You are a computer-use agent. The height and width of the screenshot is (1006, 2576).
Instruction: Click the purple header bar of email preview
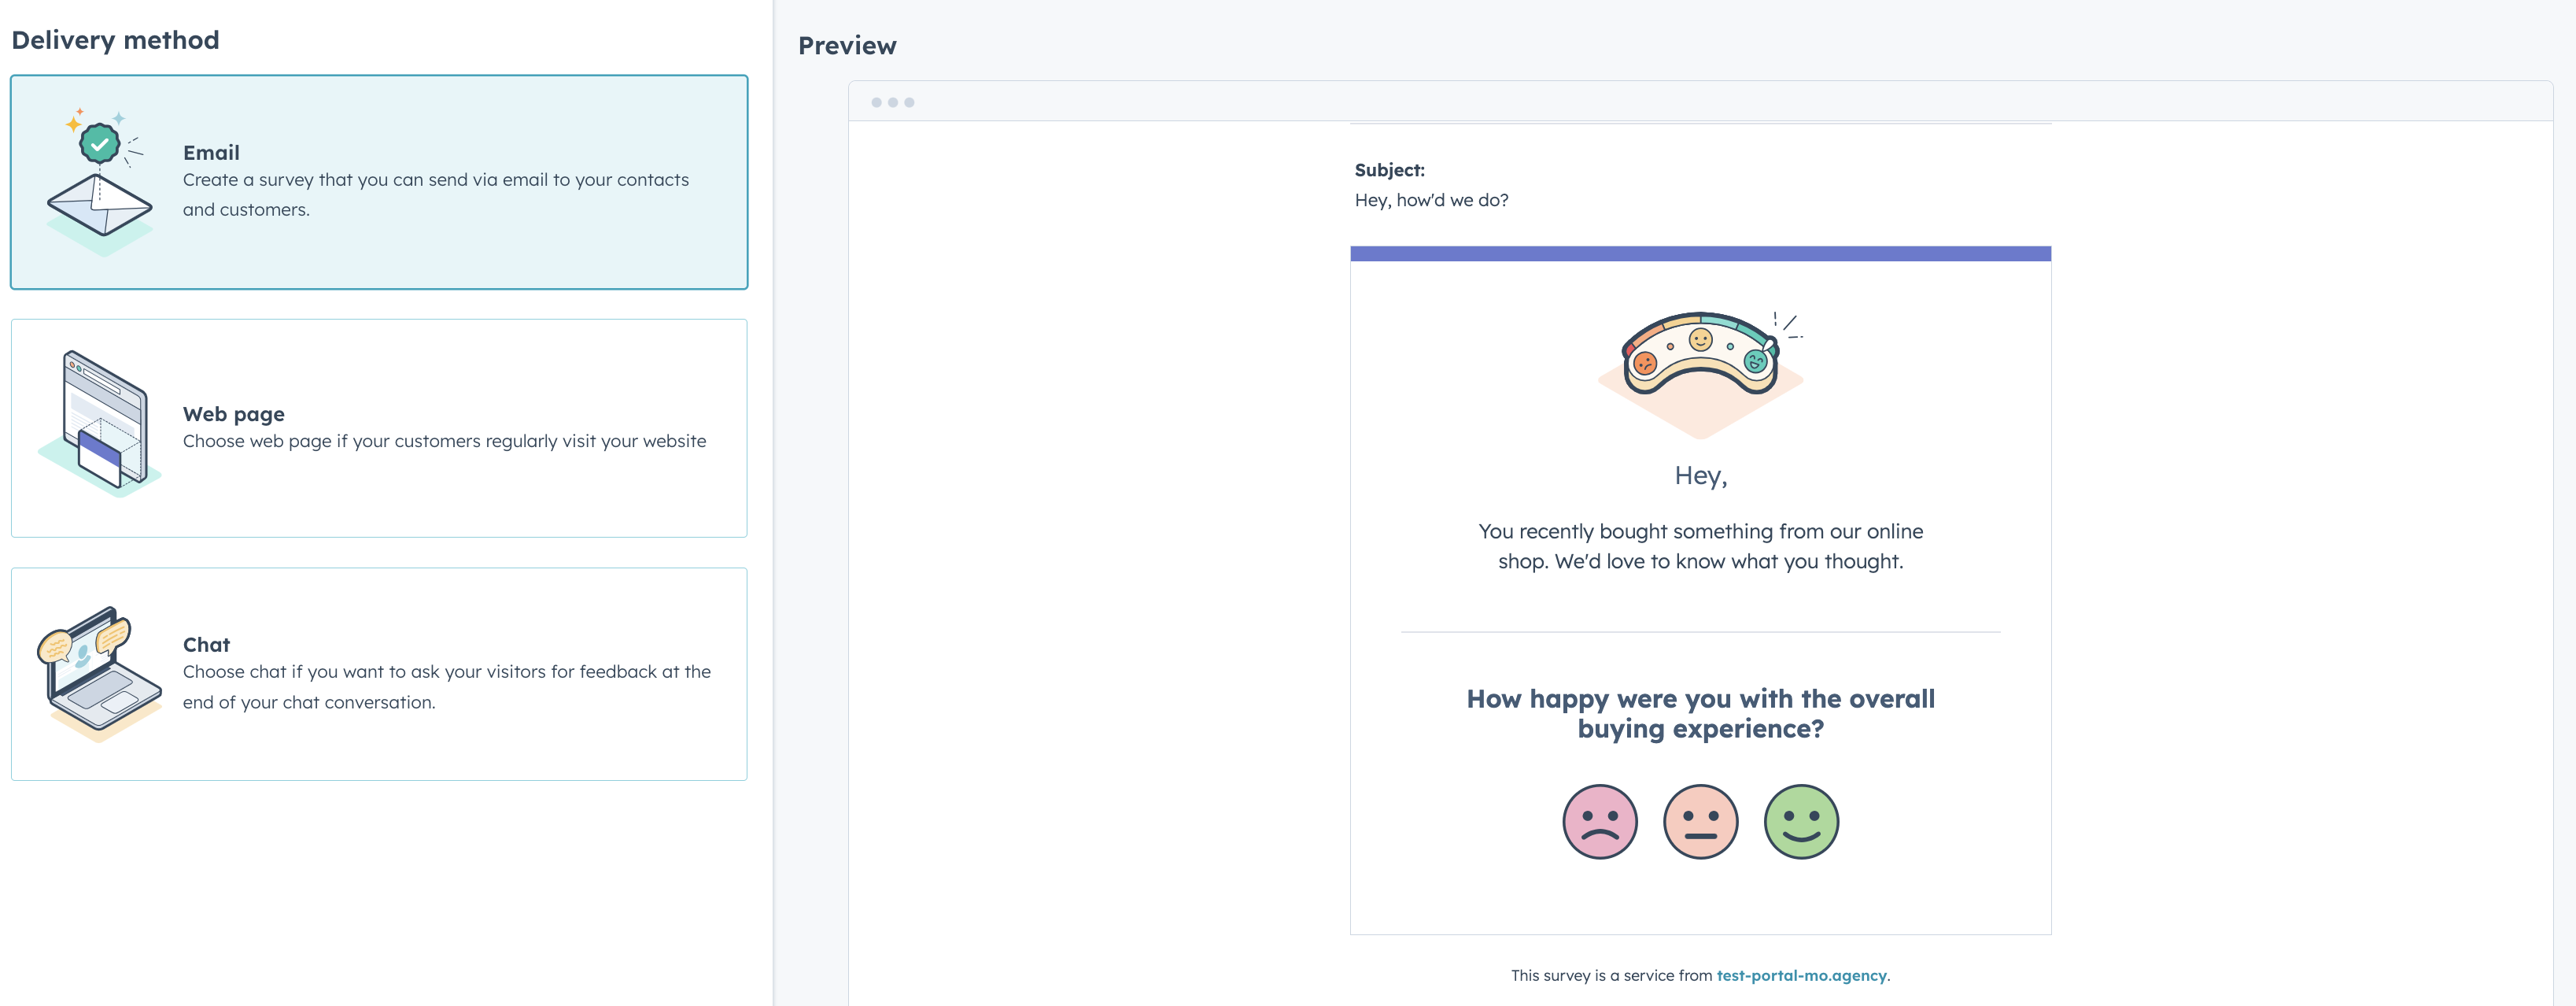click(x=1700, y=254)
